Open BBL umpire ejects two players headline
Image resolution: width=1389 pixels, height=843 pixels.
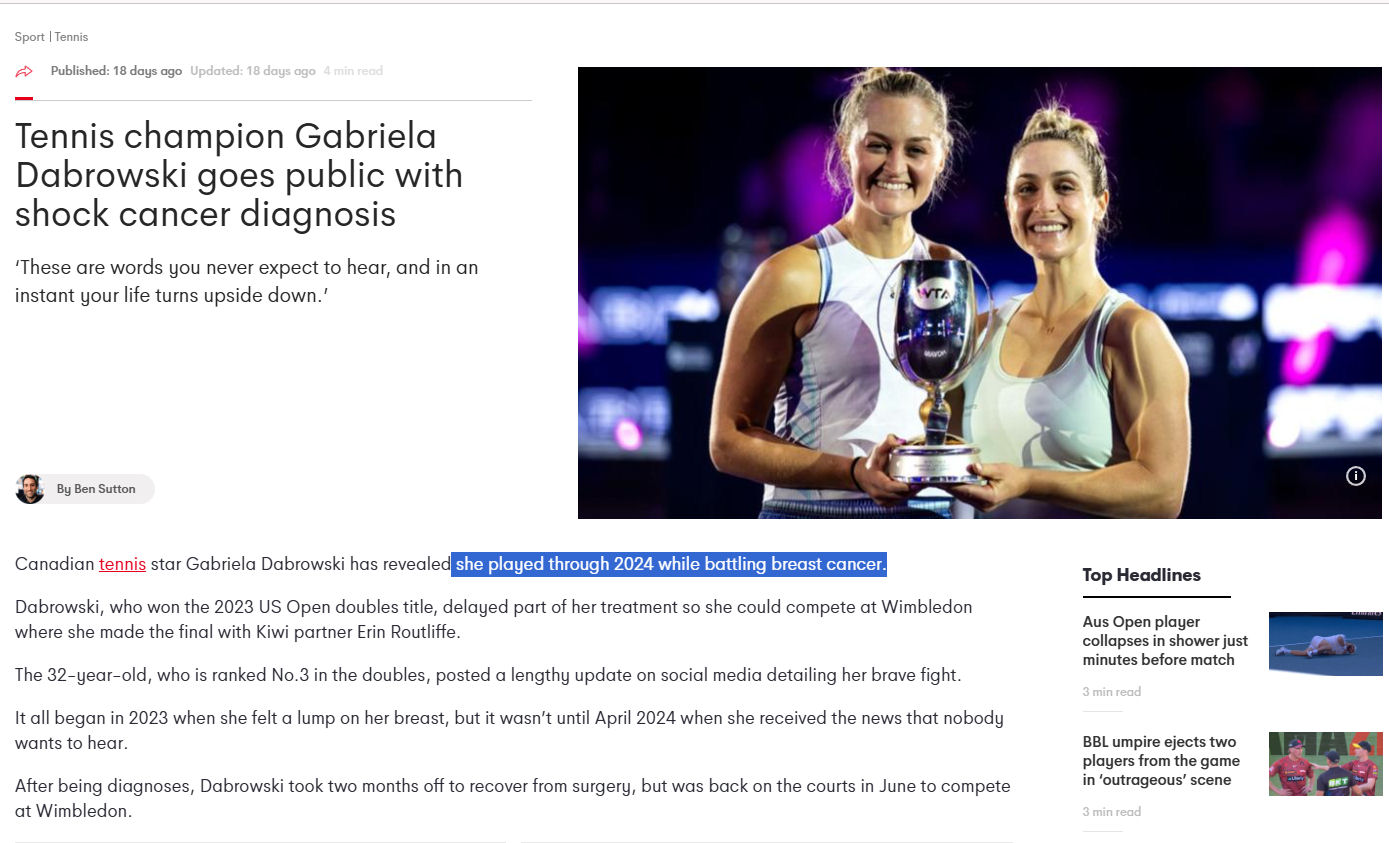(x=1161, y=760)
